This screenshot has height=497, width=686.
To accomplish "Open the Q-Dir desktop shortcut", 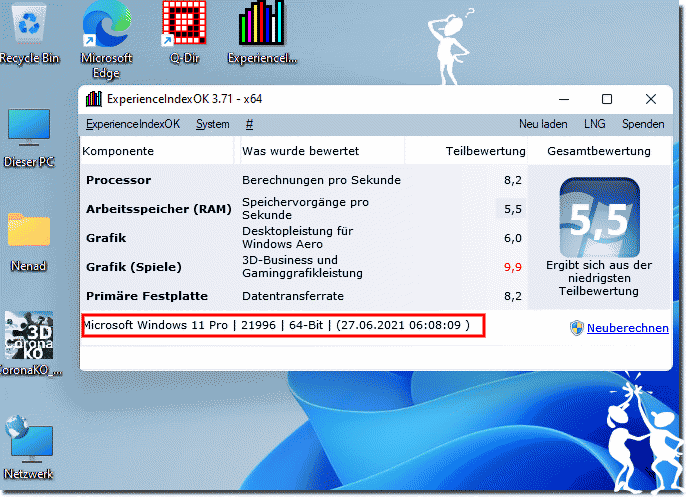I will pyautogui.click(x=184, y=33).
